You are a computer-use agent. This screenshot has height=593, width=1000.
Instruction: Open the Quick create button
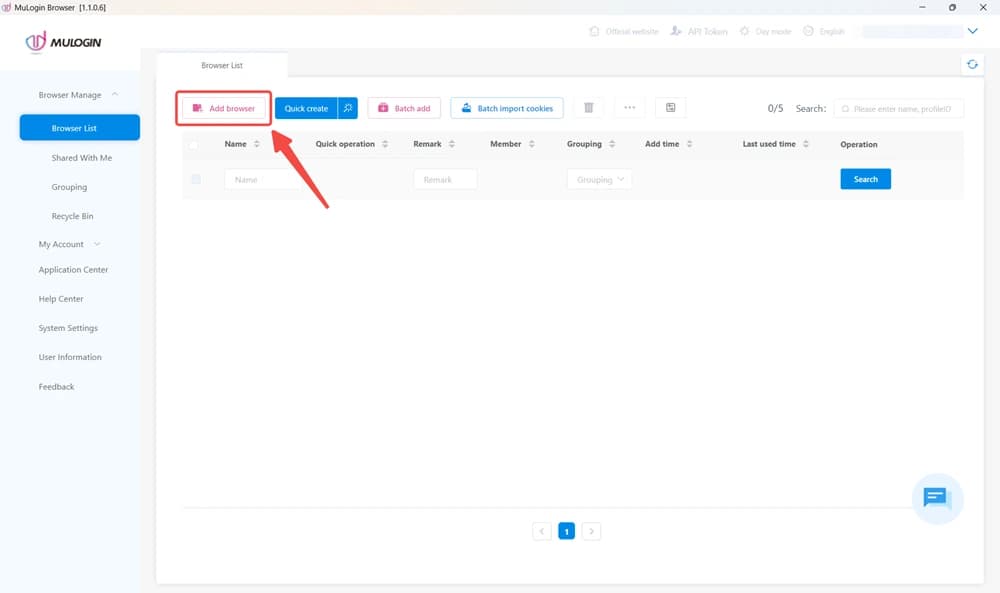(x=305, y=107)
